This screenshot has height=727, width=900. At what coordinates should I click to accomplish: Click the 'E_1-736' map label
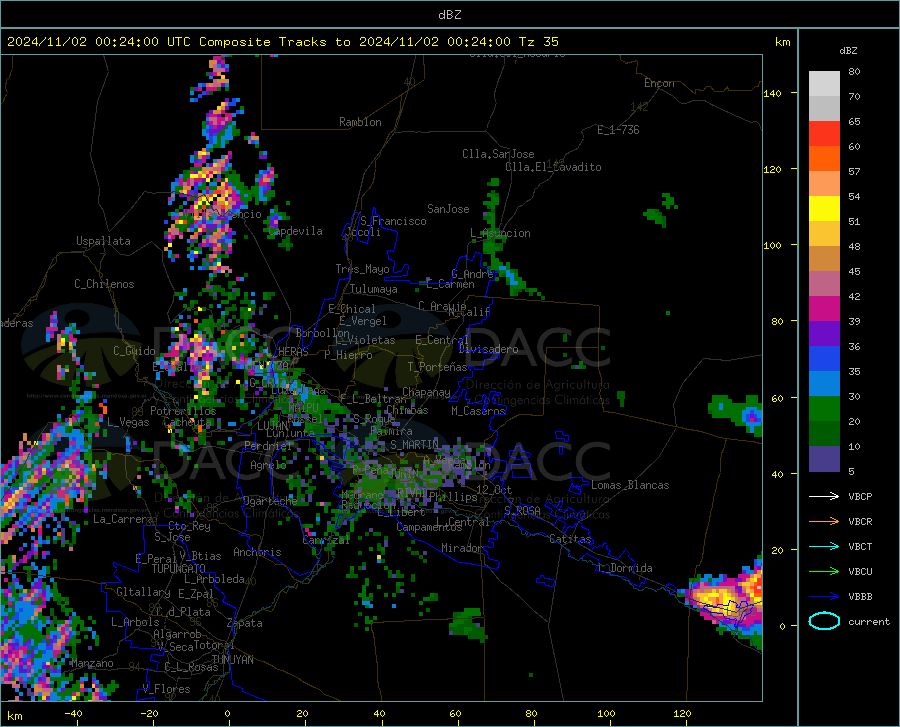point(618,130)
